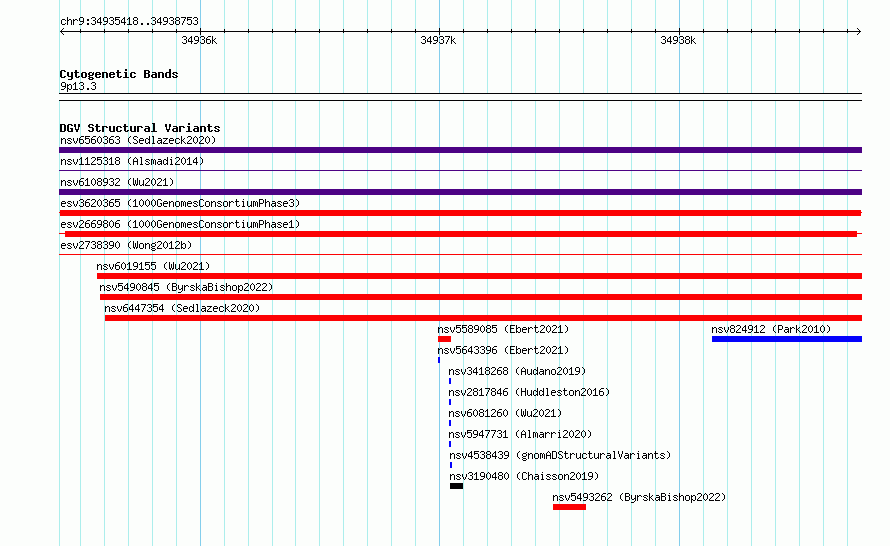The image size is (890, 546).
Task: Click the nsv6447354 red variant bar
Action: point(484,318)
